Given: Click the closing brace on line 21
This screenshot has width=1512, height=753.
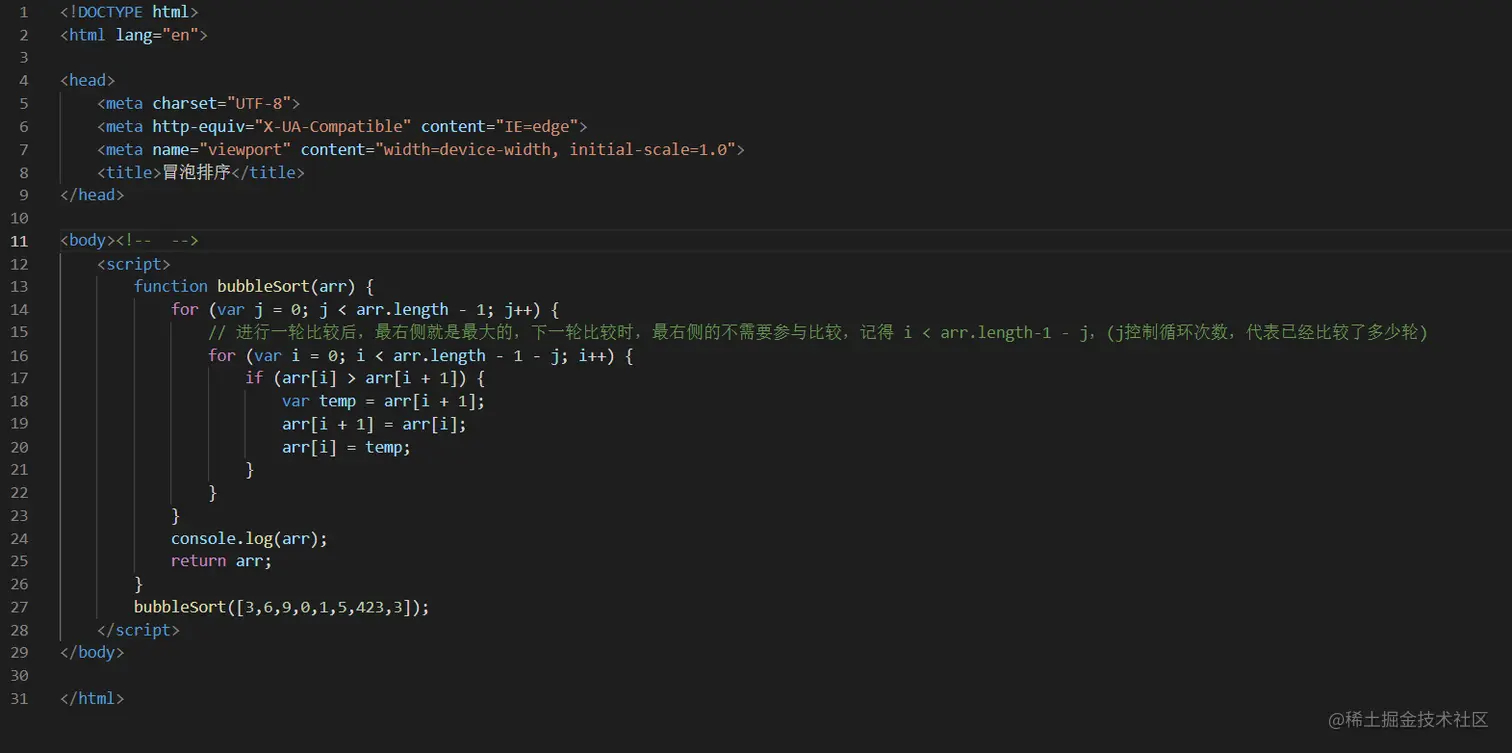Looking at the screenshot, I should click(x=250, y=470).
